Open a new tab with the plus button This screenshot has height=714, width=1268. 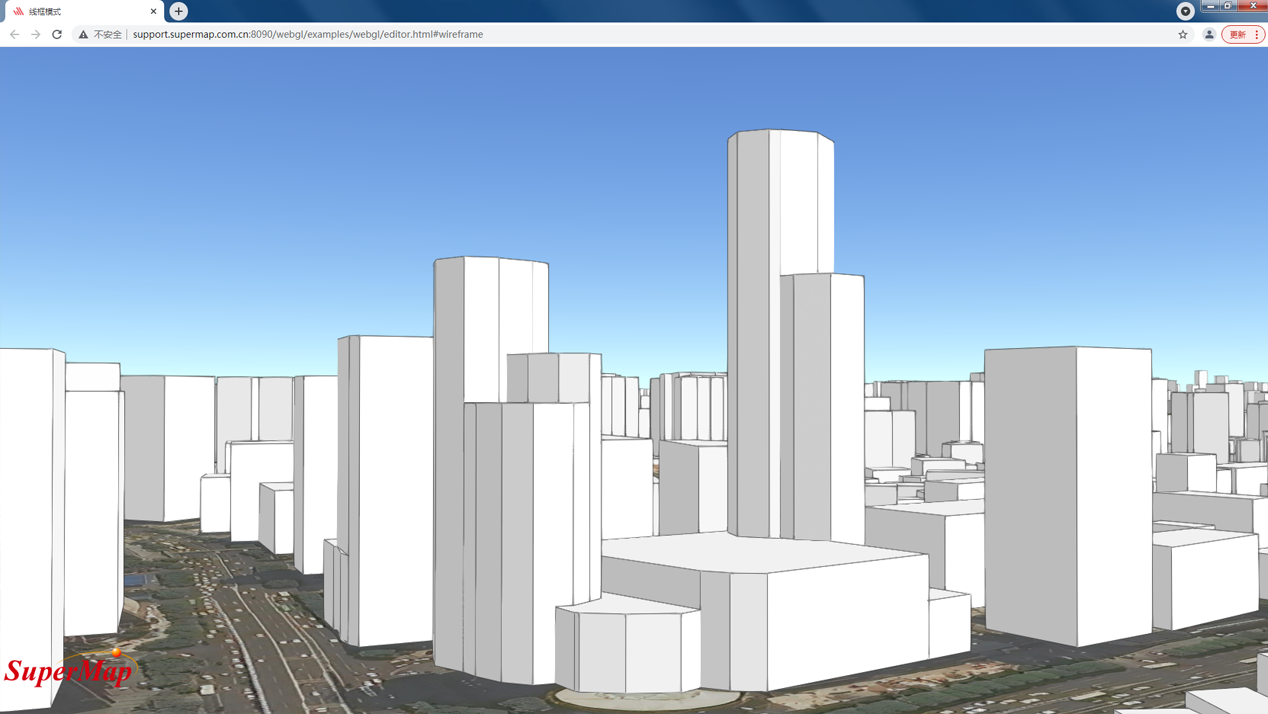pos(178,11)
